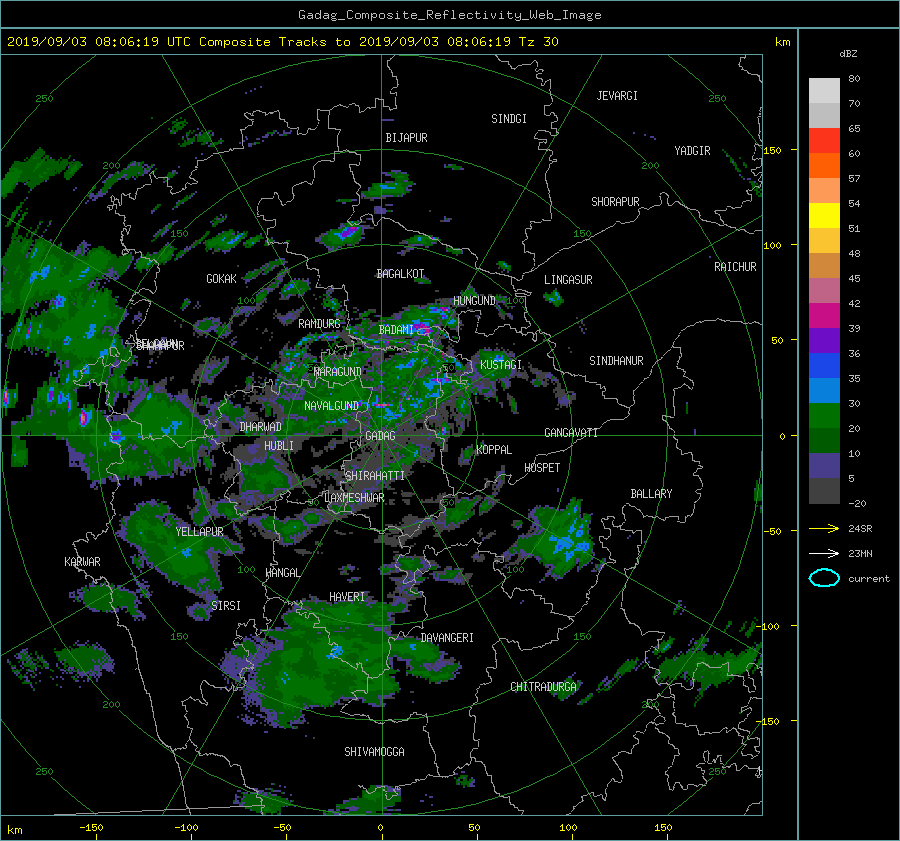Image resolution: width=900 pixels, height=841 pixels.
Task: Click the DHARWAD city label
Action: (x=261, y=427)
